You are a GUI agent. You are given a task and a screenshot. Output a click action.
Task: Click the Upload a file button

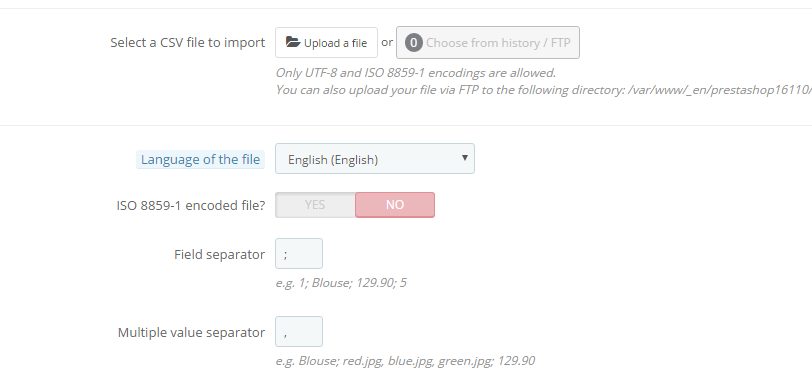click(x=326, y=42)
